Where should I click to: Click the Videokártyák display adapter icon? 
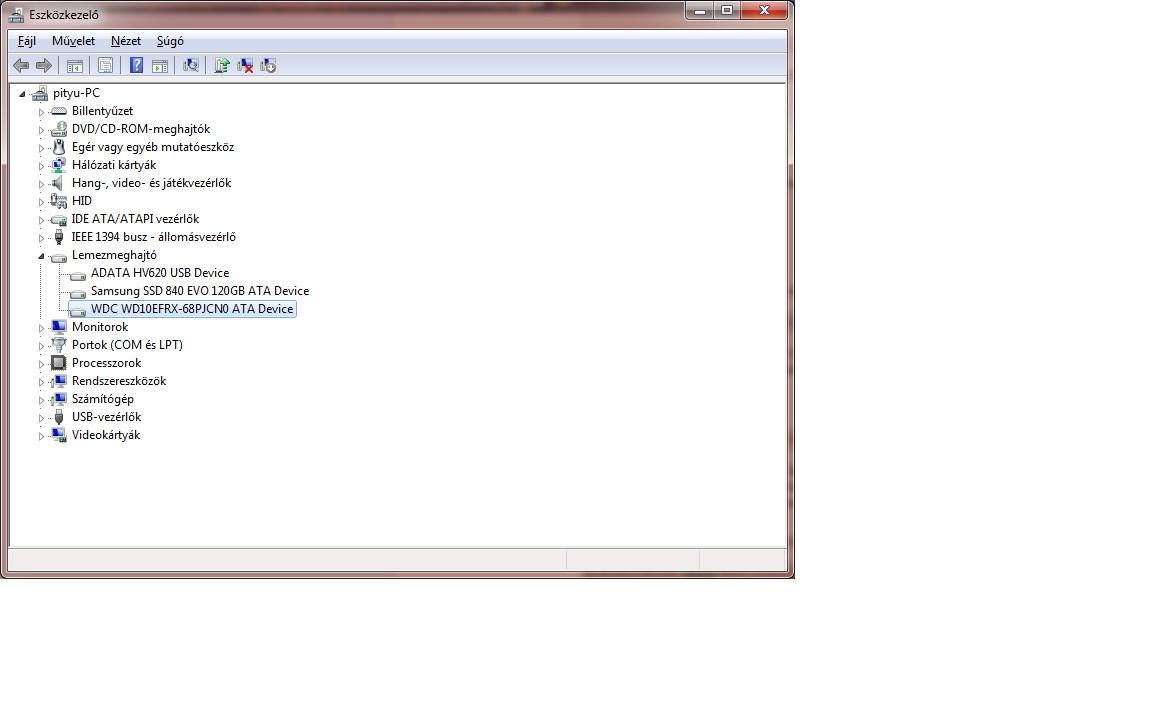point(59,435)
